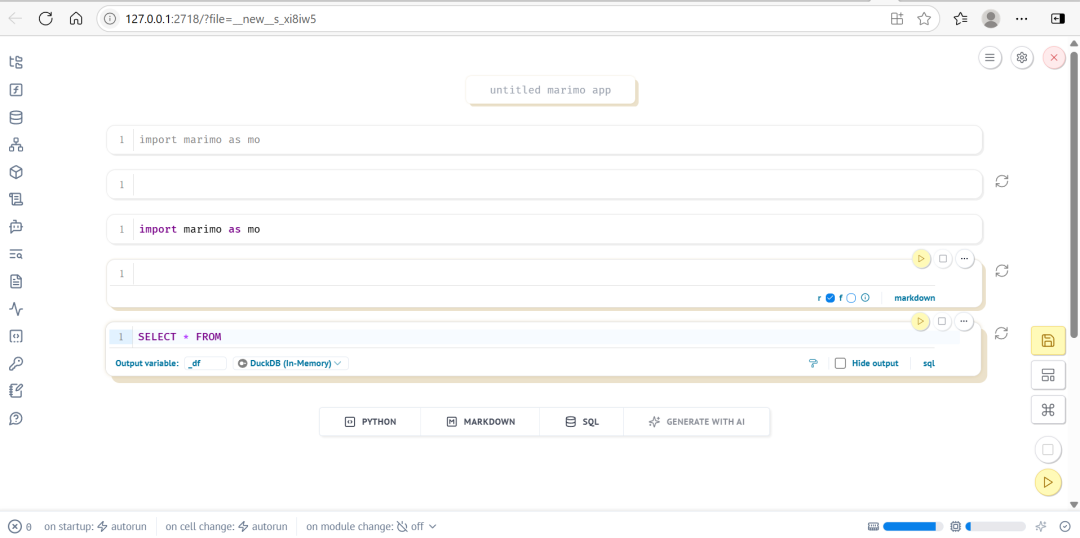Open the documentation search icon in sidebar

pos(16,254)
